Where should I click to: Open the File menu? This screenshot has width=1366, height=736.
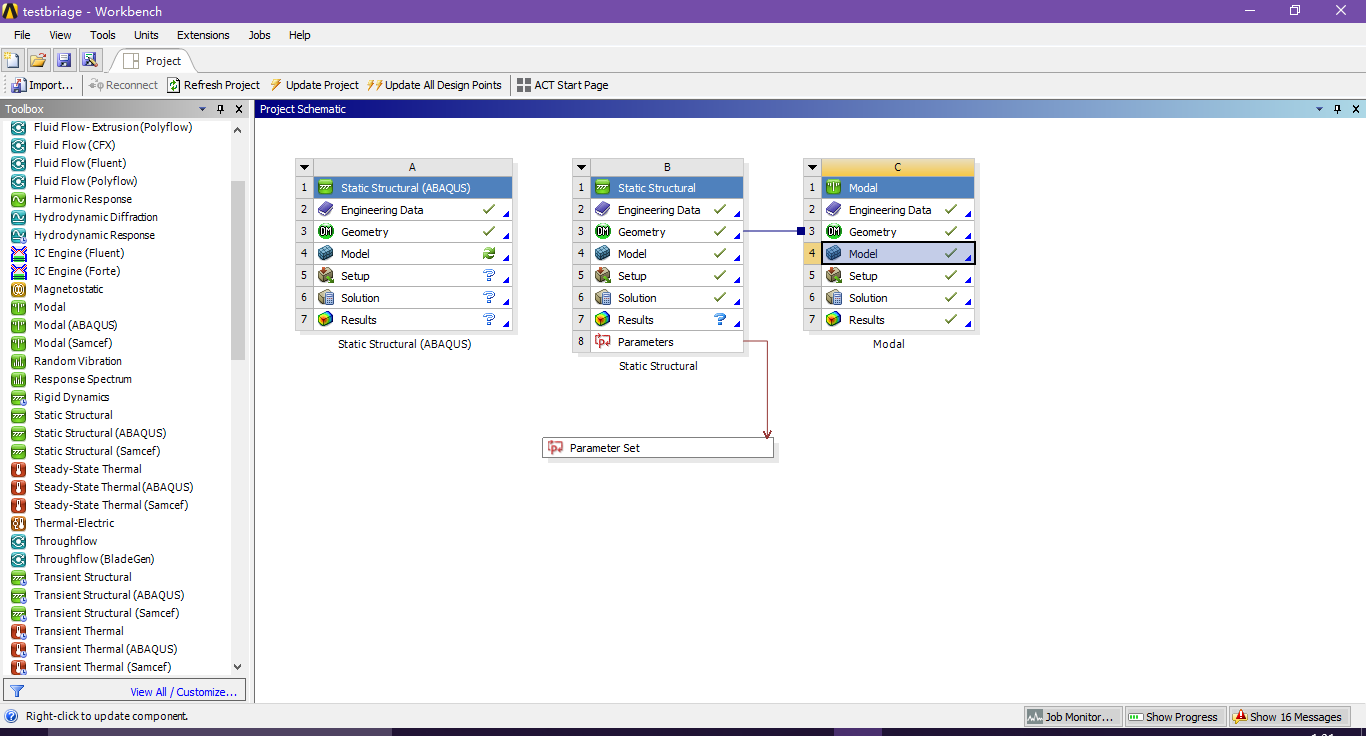tap(22, 35)
